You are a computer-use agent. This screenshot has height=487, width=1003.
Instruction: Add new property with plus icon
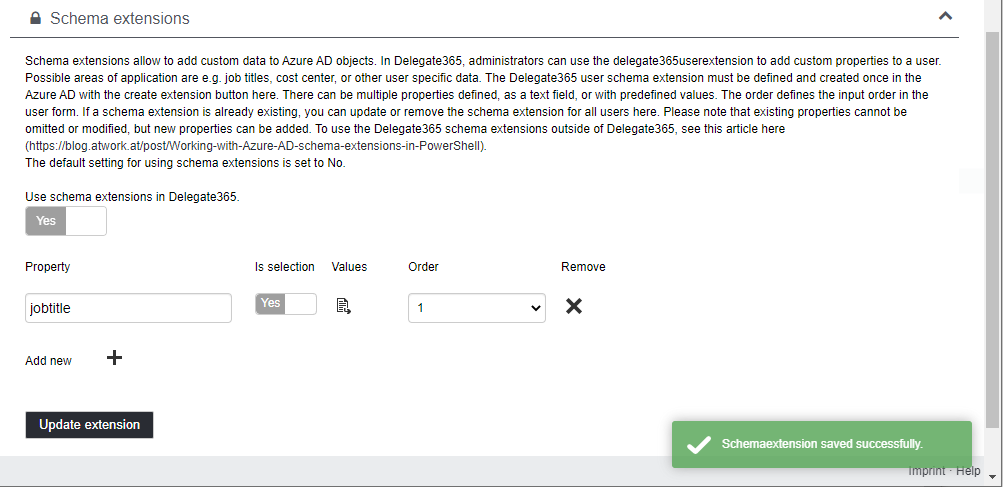tap(114, 358)
